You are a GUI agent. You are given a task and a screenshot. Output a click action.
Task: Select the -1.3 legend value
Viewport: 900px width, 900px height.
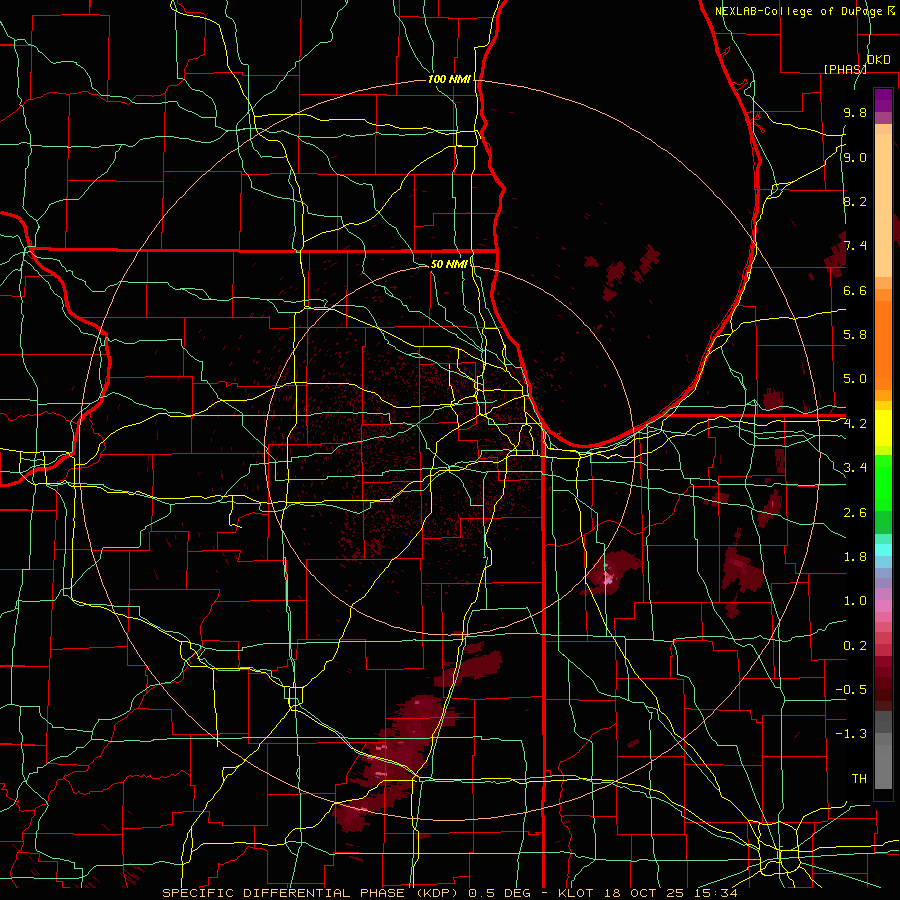(851, 734)
